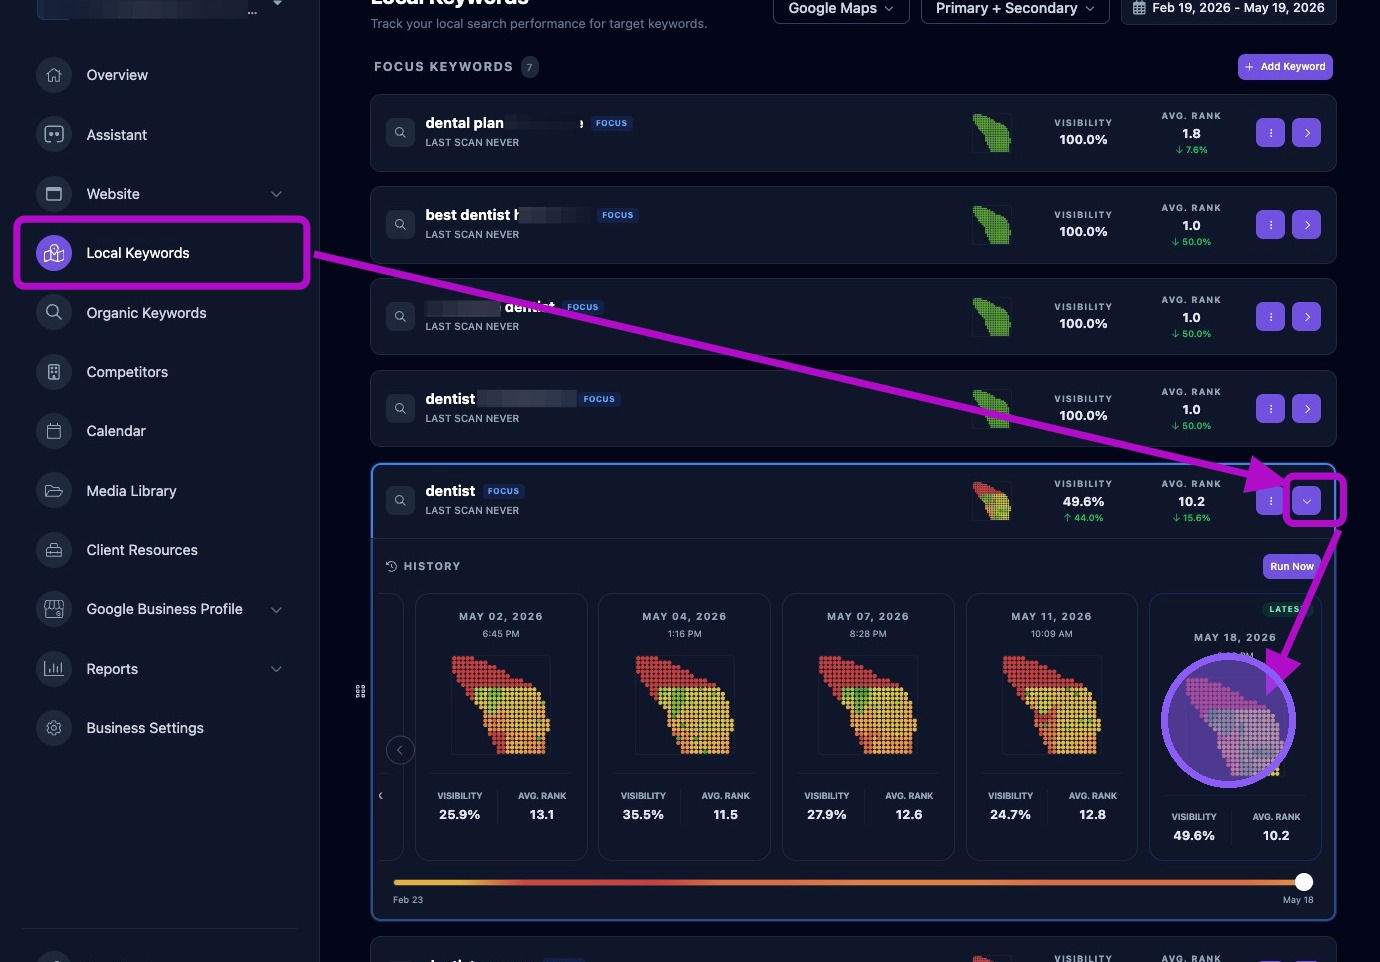This screenshot has height=962, width=1380.
Task: Open options menu for 50.0% third keyword row
Action: coord(1270,317)
